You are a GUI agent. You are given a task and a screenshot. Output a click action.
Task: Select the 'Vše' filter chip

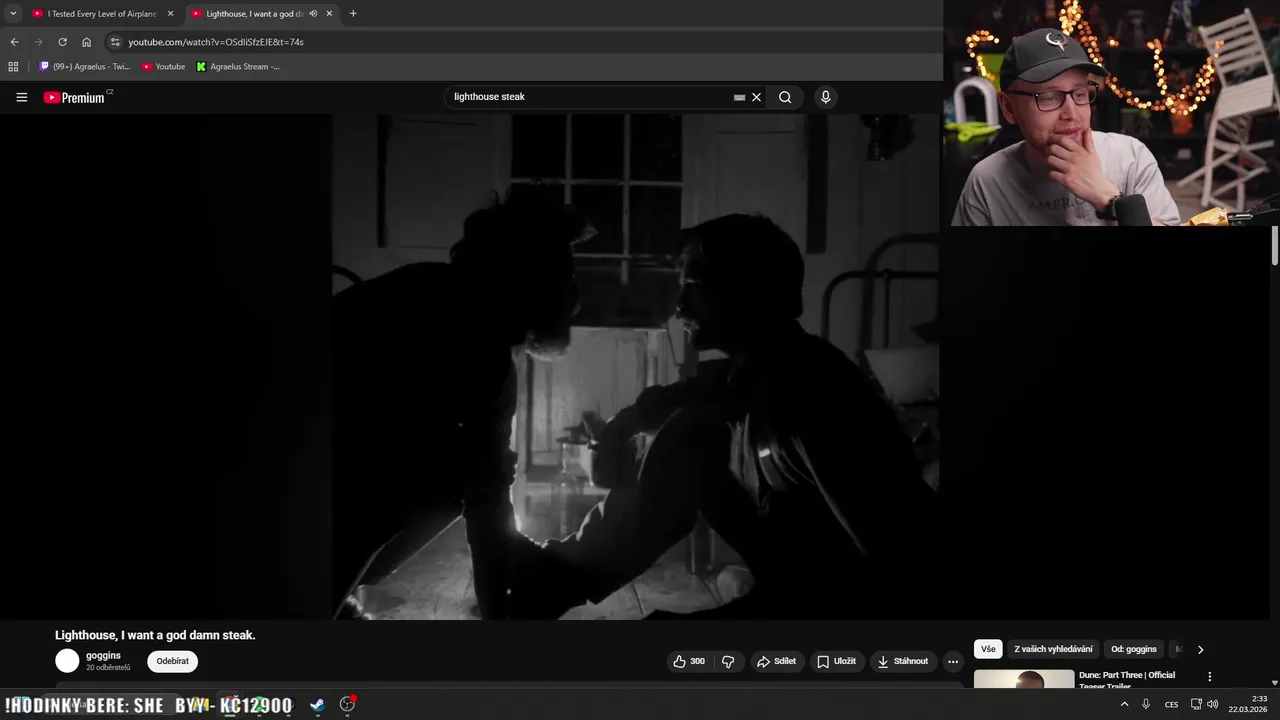988,649
